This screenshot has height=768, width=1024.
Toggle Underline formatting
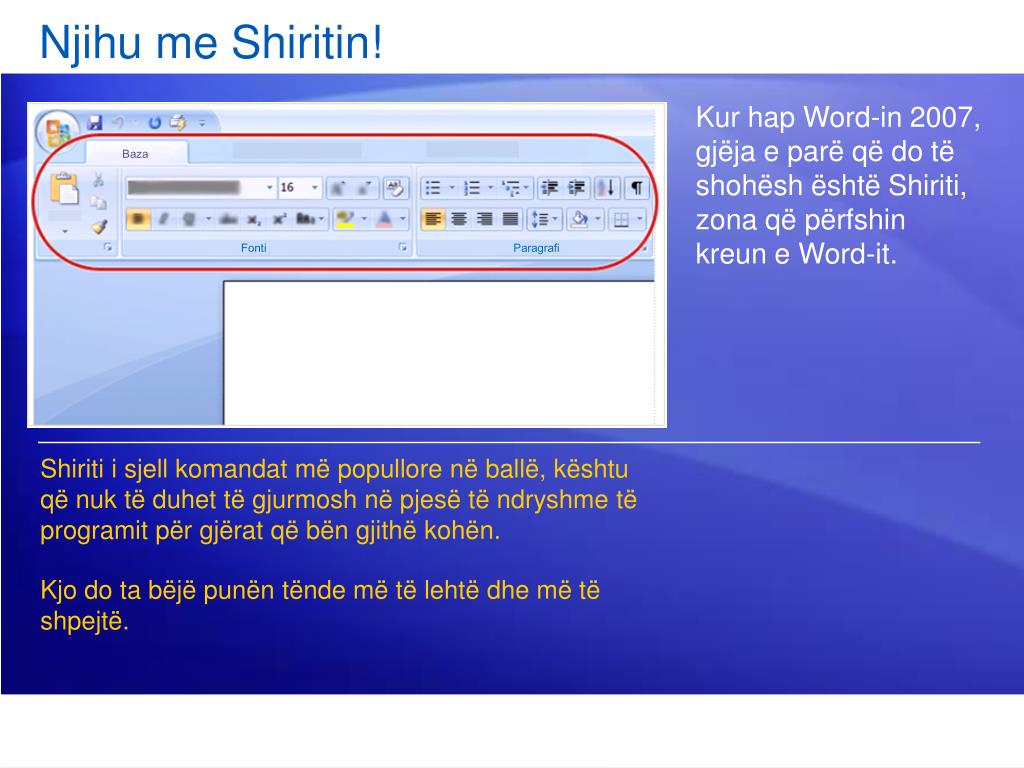point(189,219)
